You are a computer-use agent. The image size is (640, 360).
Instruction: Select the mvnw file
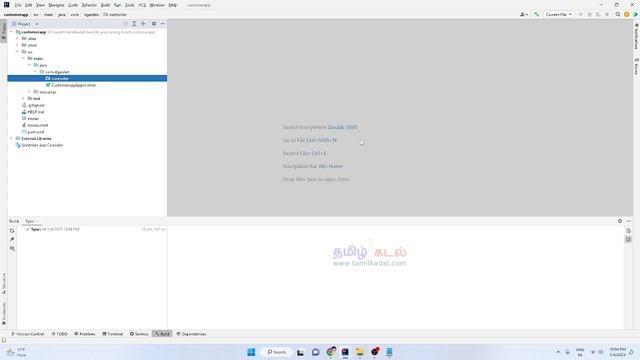(x=33, y=118)
